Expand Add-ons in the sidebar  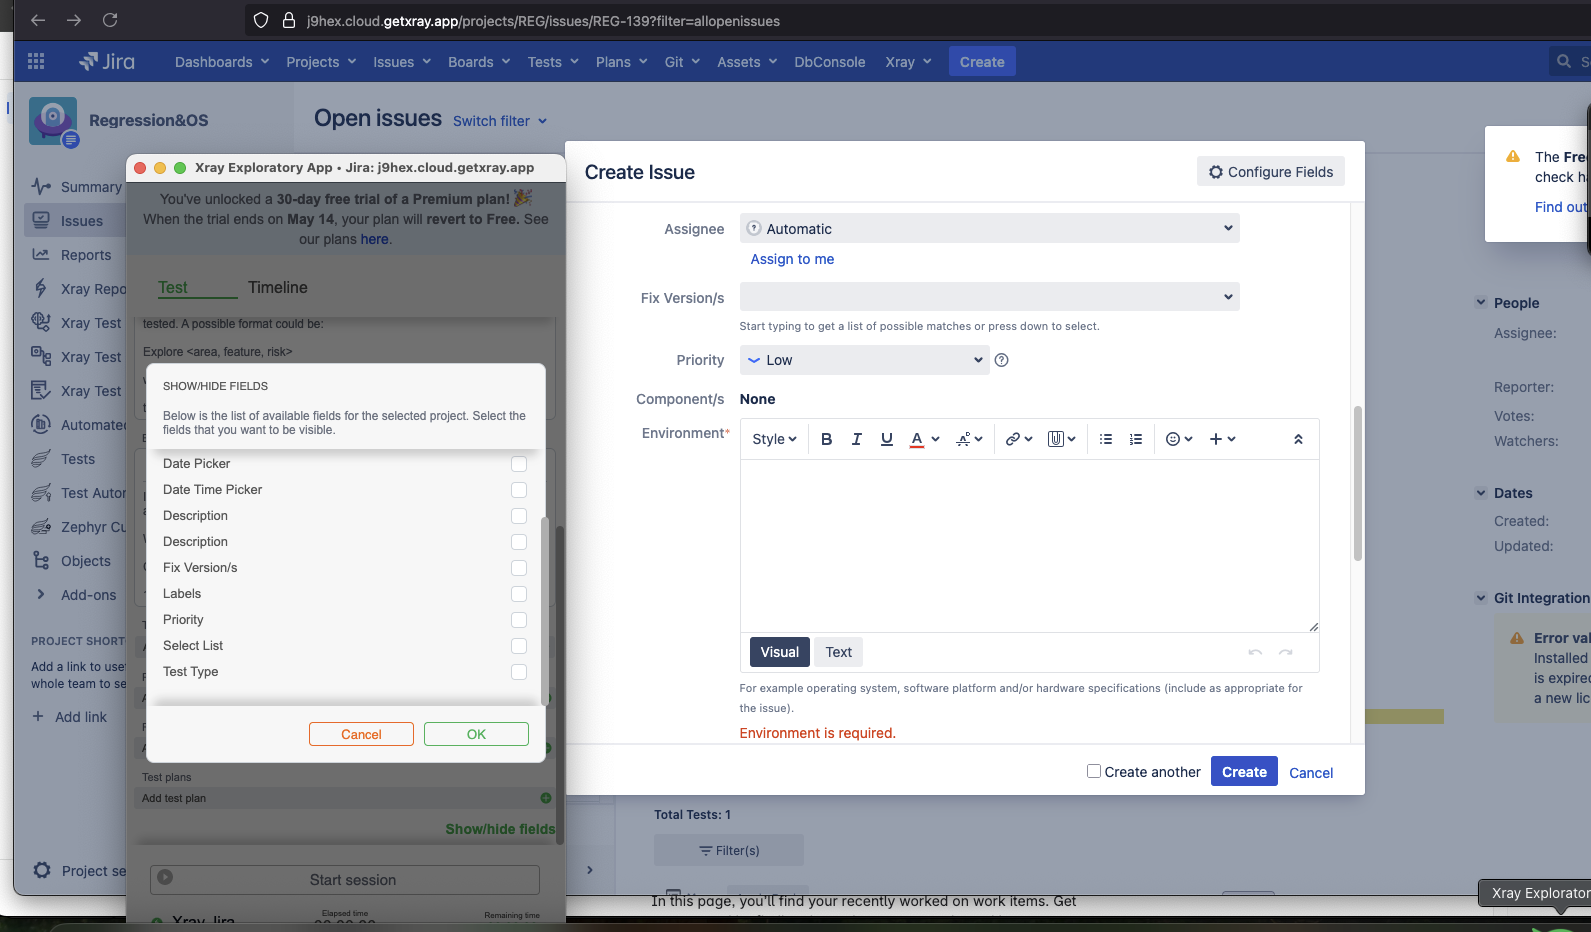(x=41, y=594)
